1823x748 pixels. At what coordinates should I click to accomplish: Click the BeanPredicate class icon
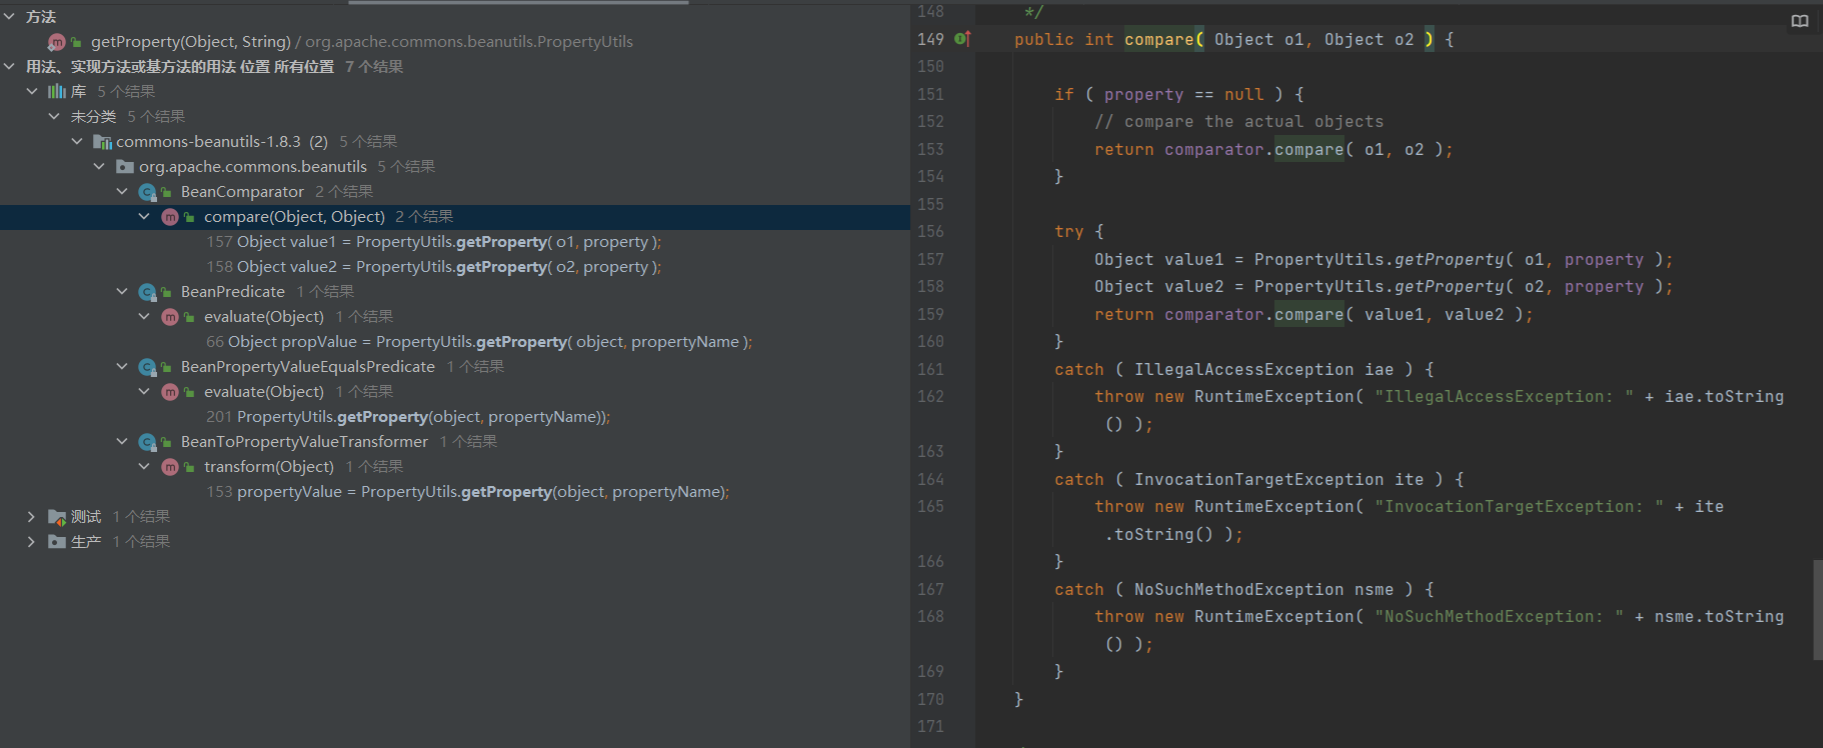pyautogui.click(x=148, y=292)
